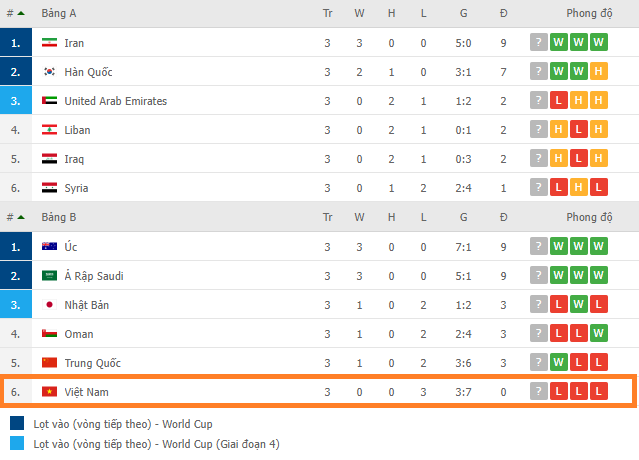Screen dimensions: 639x460
Task: Click the yellow H badge in Hàn Quốc's form
Action: point(598,71)
